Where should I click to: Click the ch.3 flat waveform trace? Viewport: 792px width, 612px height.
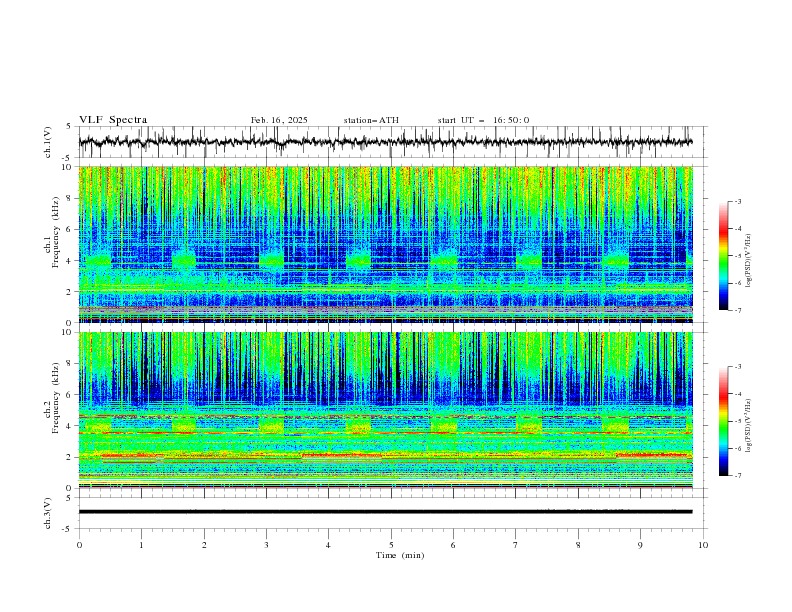click(385, 512)
